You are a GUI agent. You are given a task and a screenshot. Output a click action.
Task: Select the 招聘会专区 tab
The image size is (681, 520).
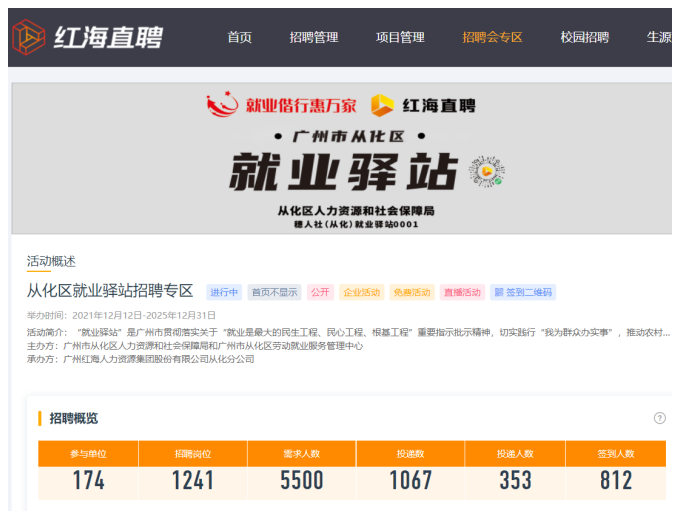tap(492, 38)
